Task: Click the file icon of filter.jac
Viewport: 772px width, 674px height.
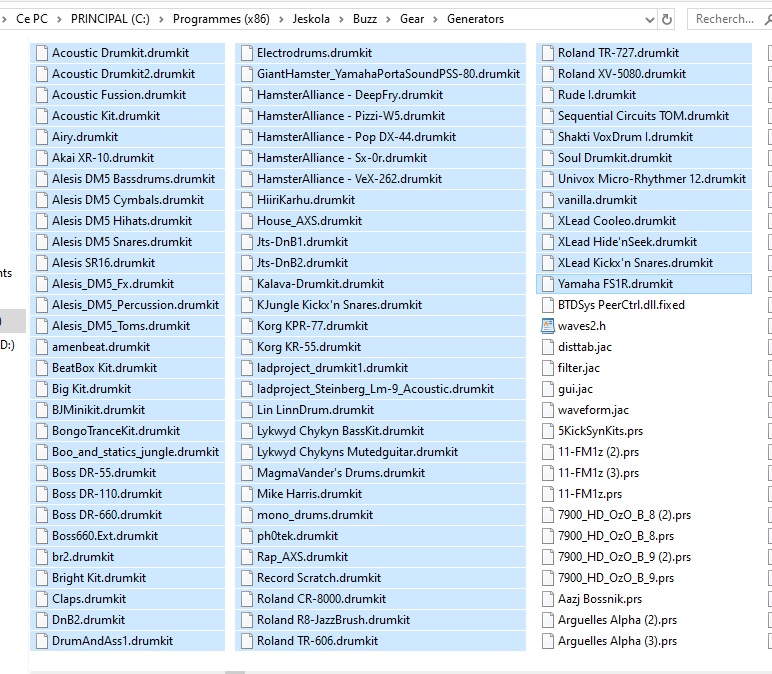Action: [547, 368]
